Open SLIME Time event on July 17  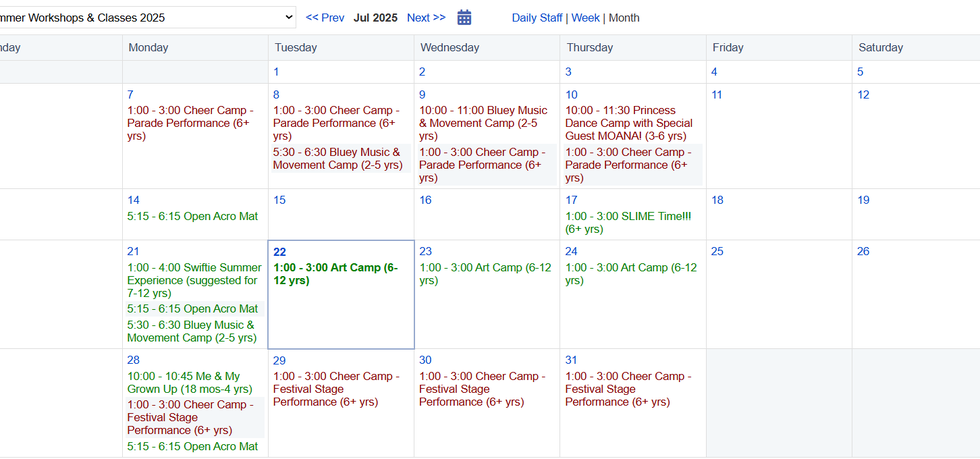coord(628,222)
